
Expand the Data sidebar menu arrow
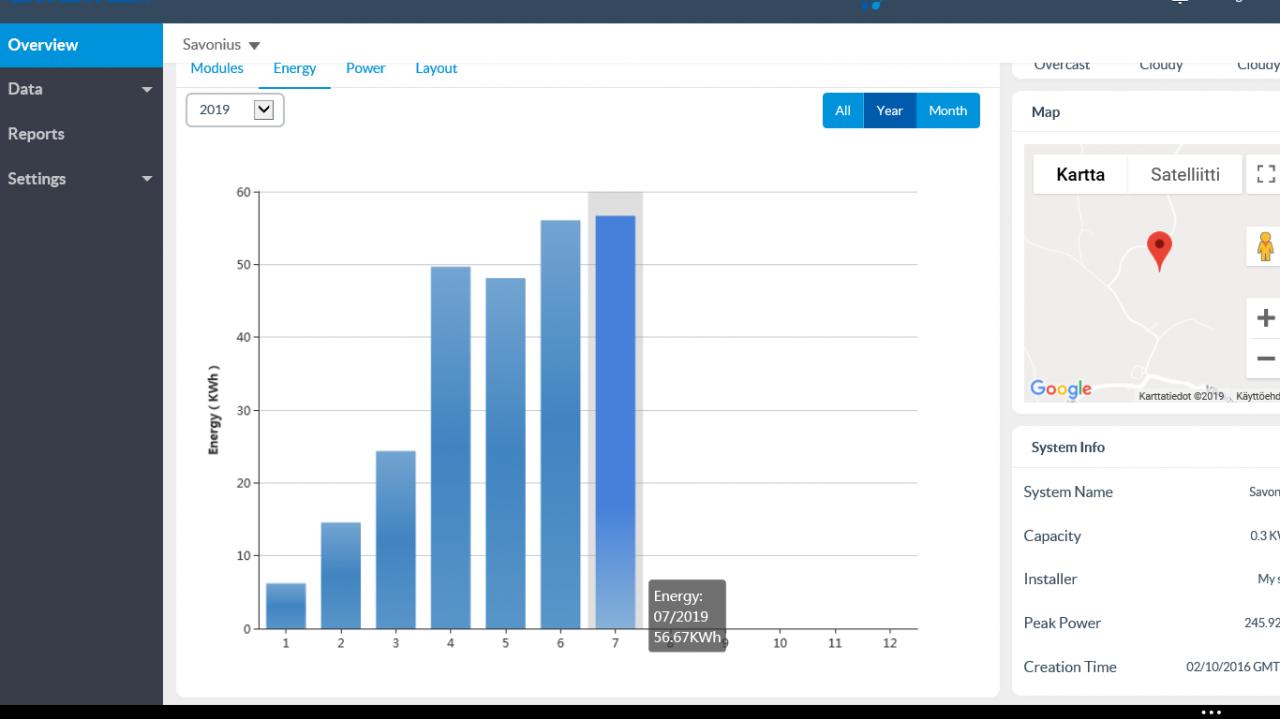click(147, 90)
